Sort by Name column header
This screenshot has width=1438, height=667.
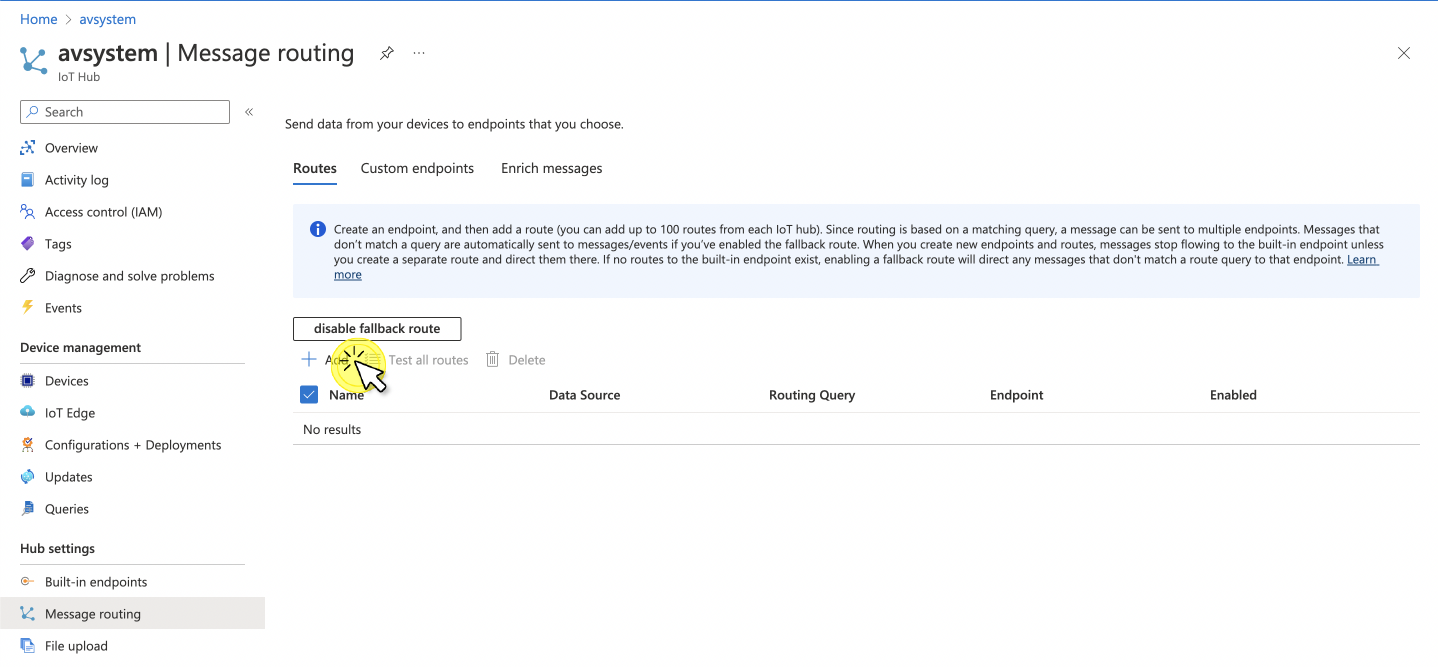pos(346,395)
